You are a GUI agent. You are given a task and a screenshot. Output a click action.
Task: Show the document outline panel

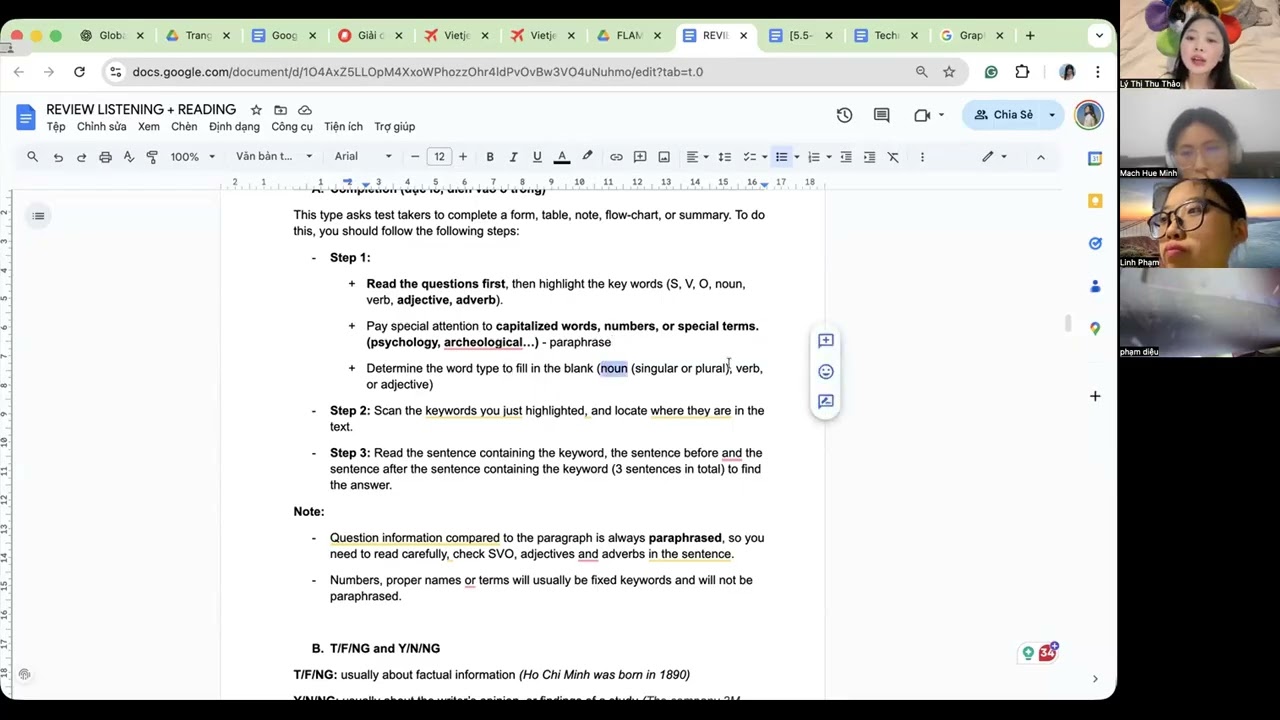(x=38, y=216)
